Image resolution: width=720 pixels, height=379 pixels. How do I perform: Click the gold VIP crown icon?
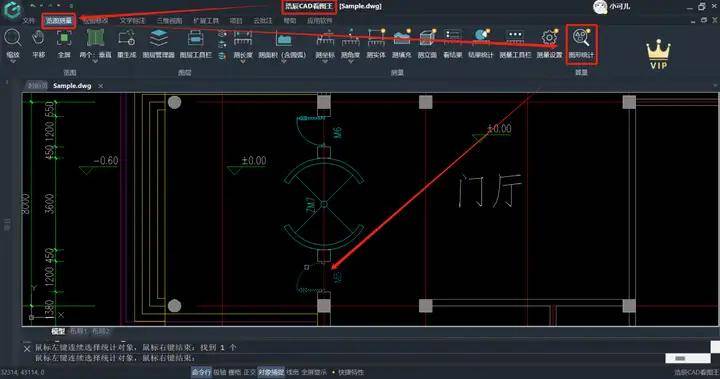point(658,54)
